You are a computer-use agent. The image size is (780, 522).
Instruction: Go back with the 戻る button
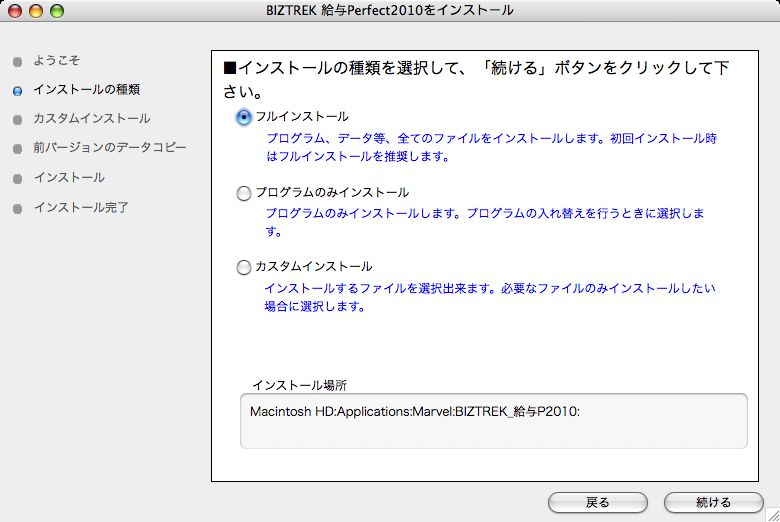pos(597,503)
